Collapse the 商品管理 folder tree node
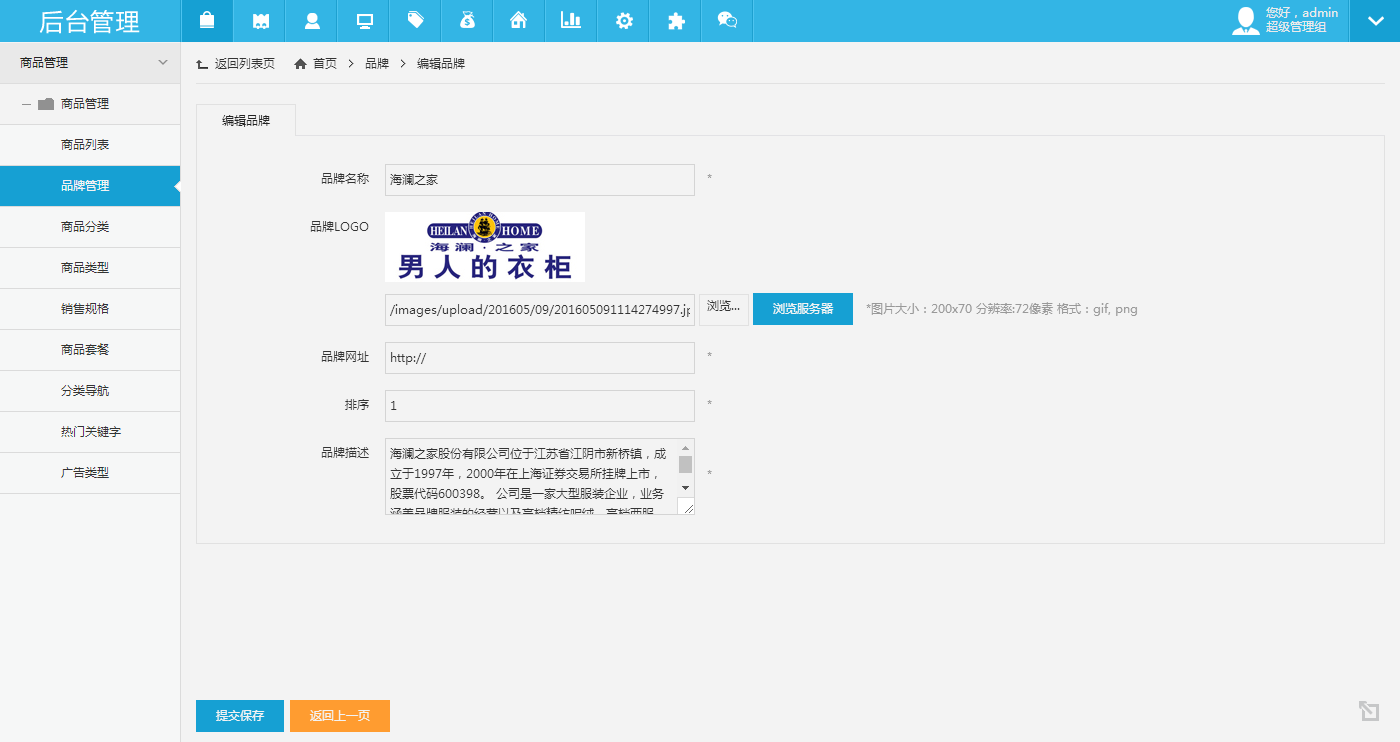1400x742 pixels. click(x=27, y=104)
